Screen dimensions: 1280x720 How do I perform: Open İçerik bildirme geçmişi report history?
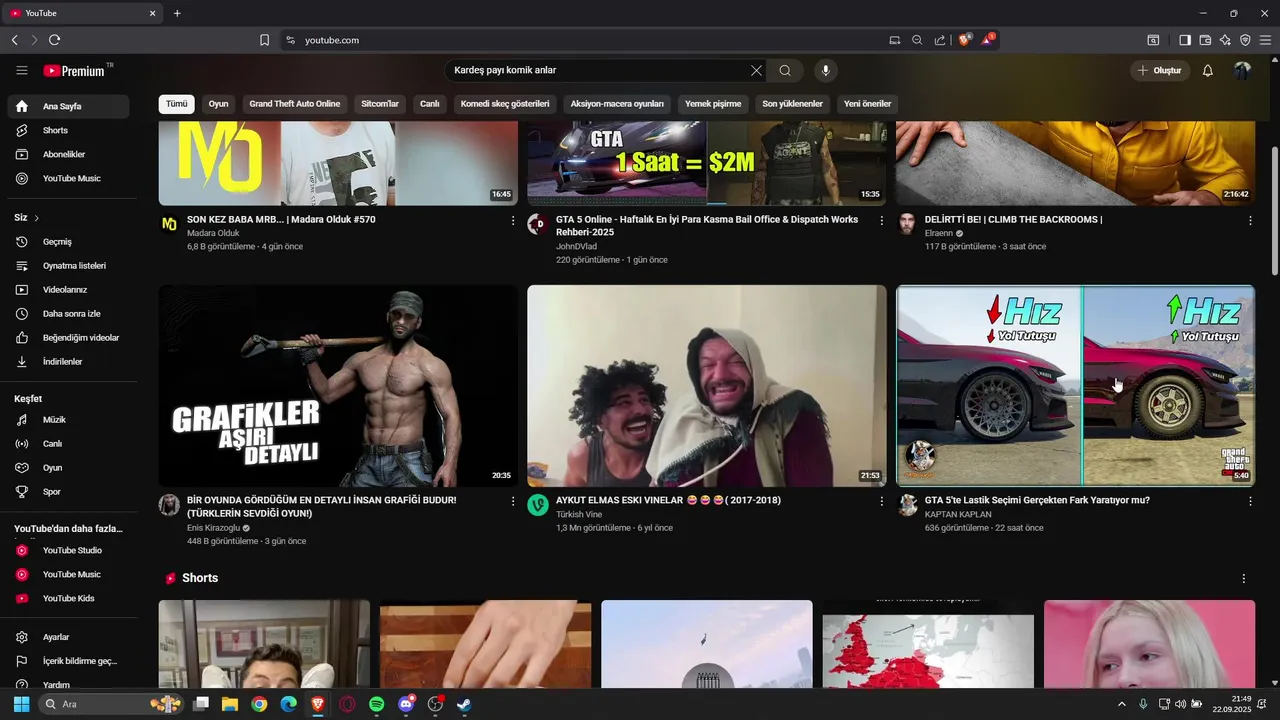[x=69, y=661]
